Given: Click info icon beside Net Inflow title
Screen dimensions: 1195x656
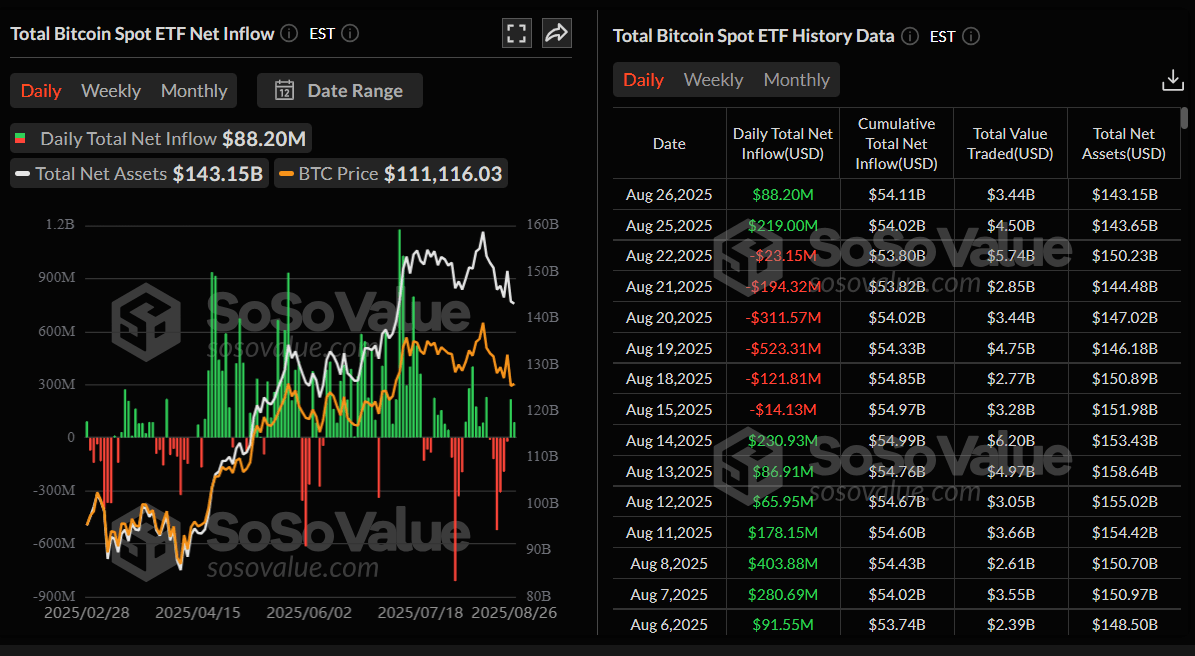Looking at the screenshot, I should pos(289,34).
